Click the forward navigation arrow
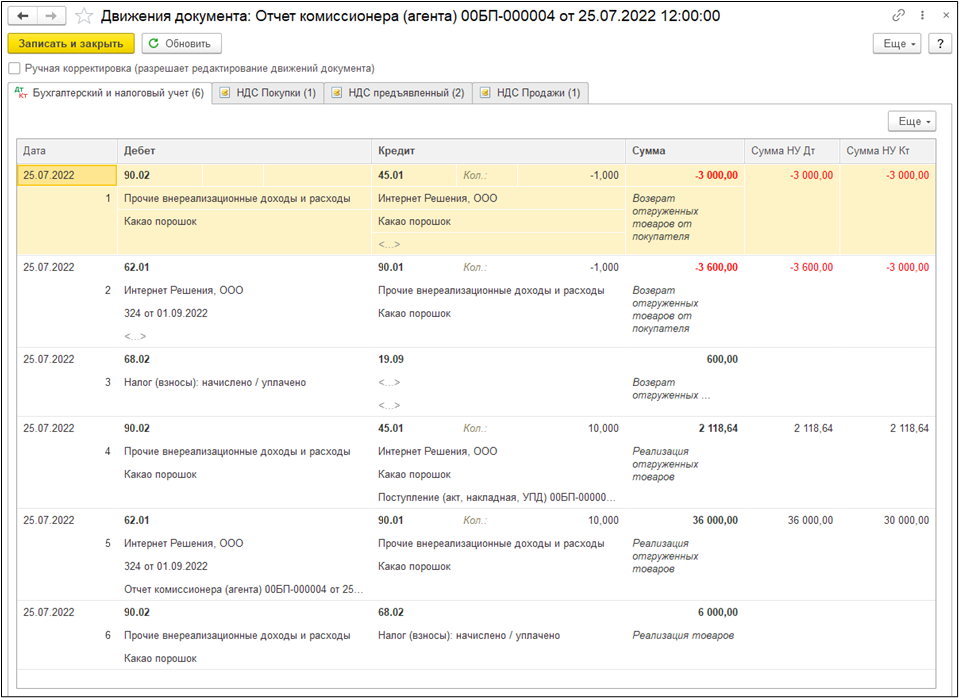 tap(52, 16)
